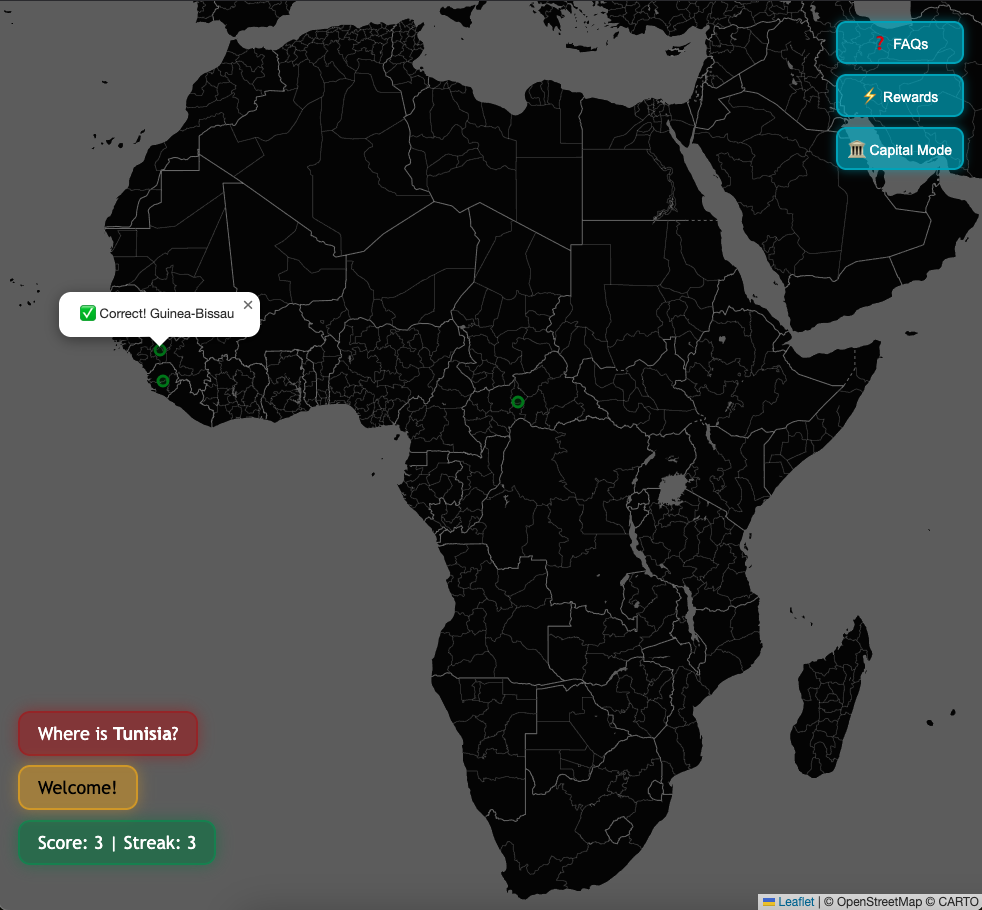
Task: Click the building icon on Capital Mode
Action: tap(857, 150)
